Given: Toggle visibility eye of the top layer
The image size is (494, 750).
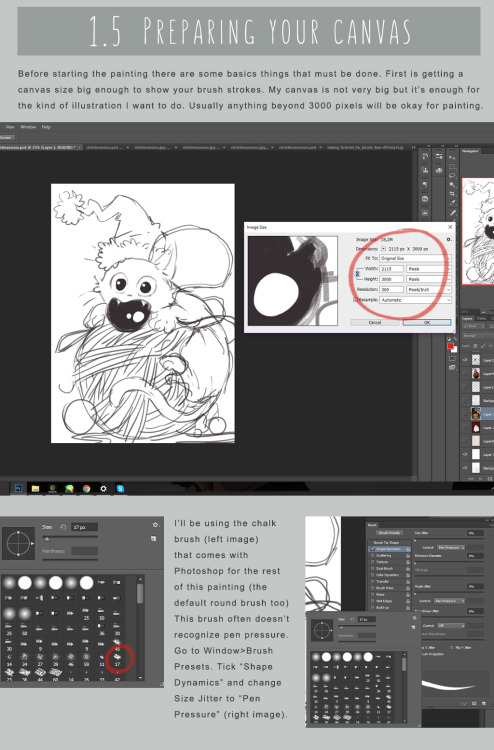Looking at the screenshot, I should point(465,360).
